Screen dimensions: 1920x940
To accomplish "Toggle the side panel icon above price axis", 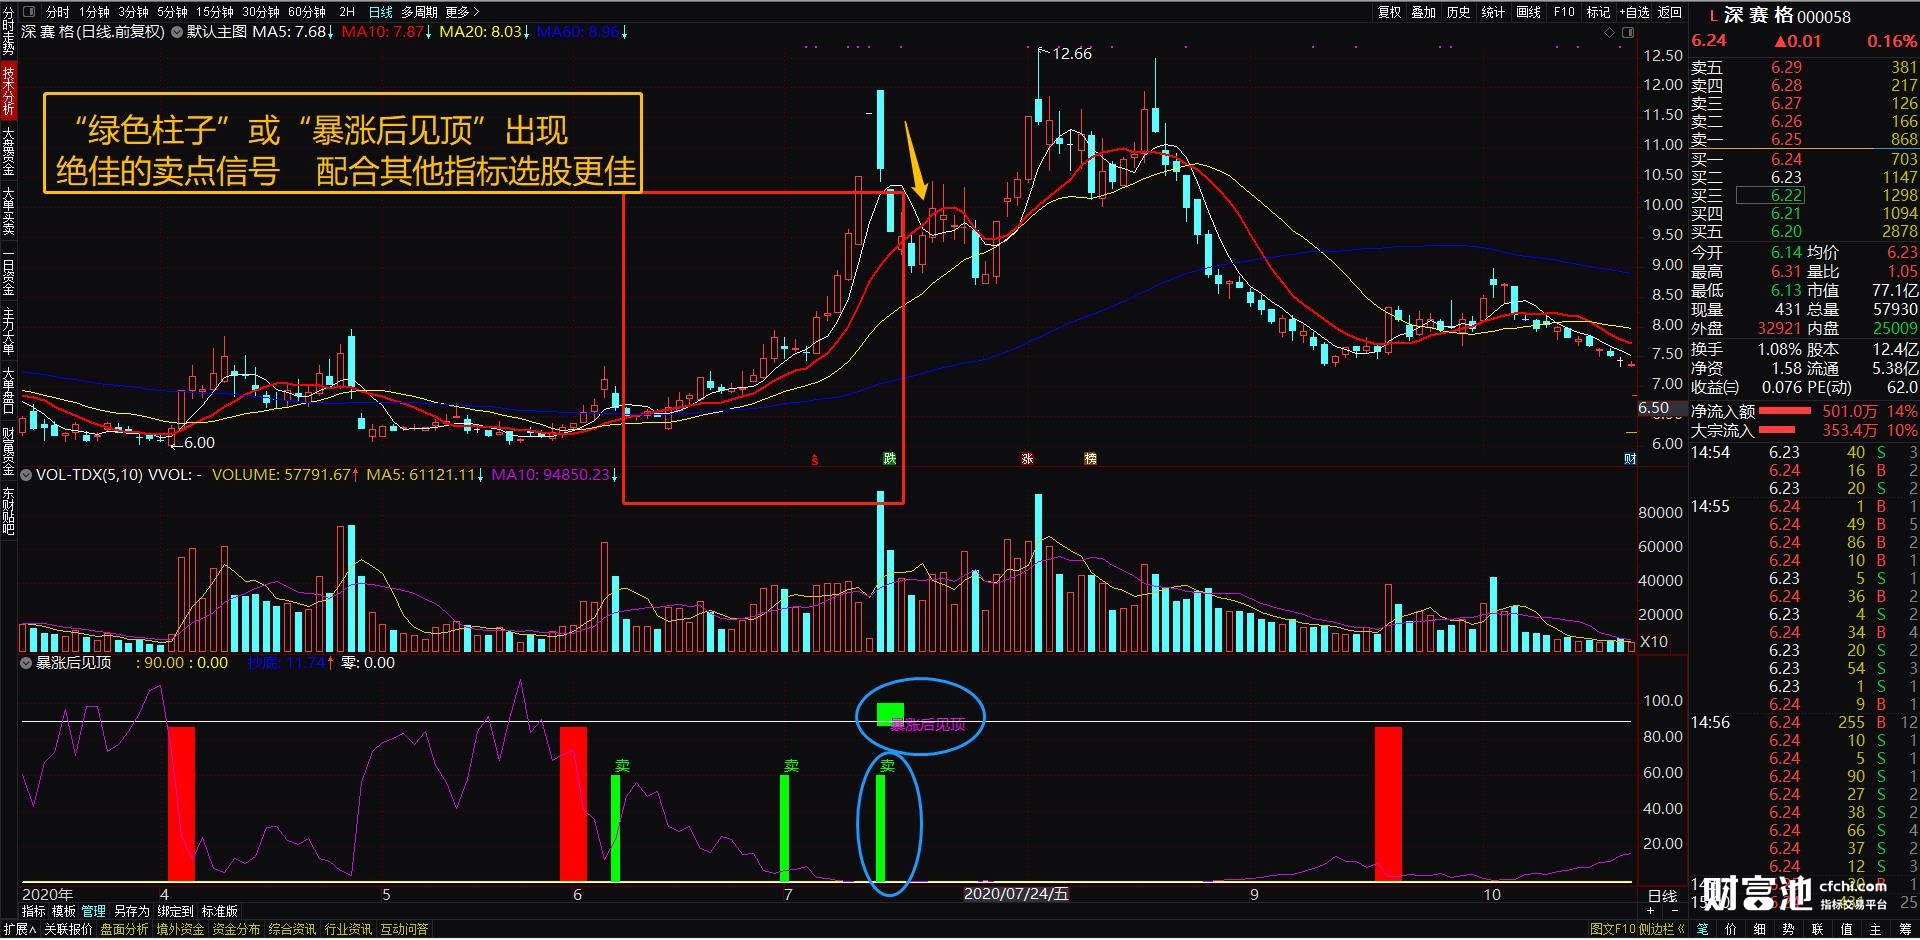I will click(1628, 33).
